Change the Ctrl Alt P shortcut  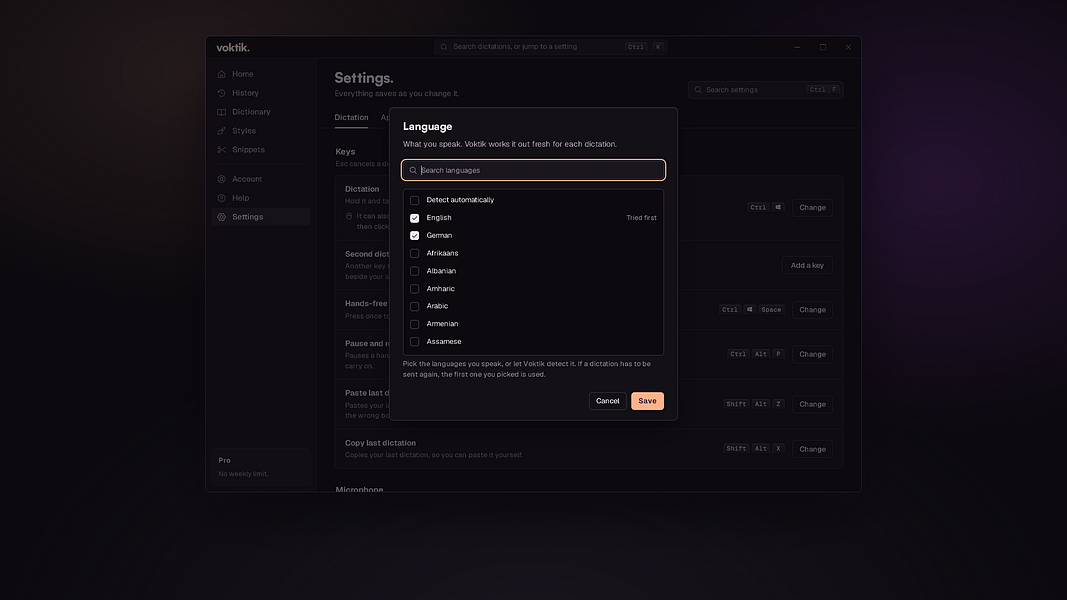click(x=812, y=354)
